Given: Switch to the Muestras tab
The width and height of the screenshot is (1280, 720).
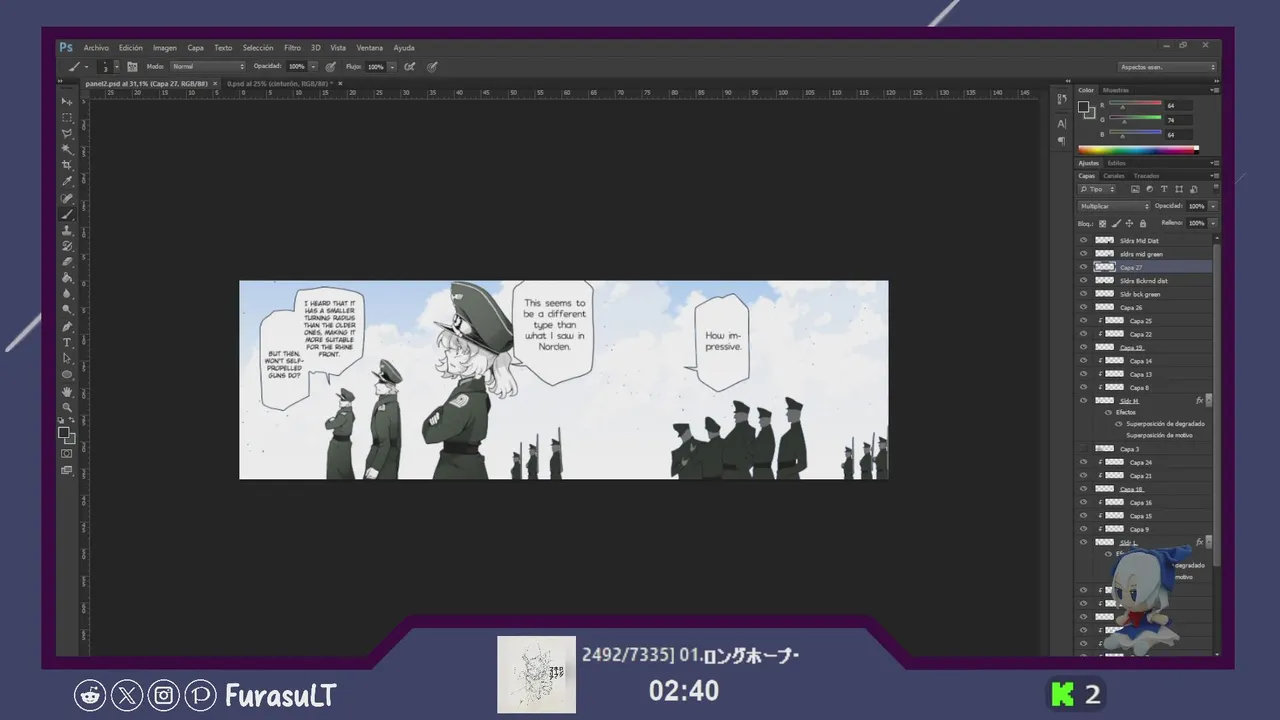Looking at the screenshot, I should point(1116,90).
